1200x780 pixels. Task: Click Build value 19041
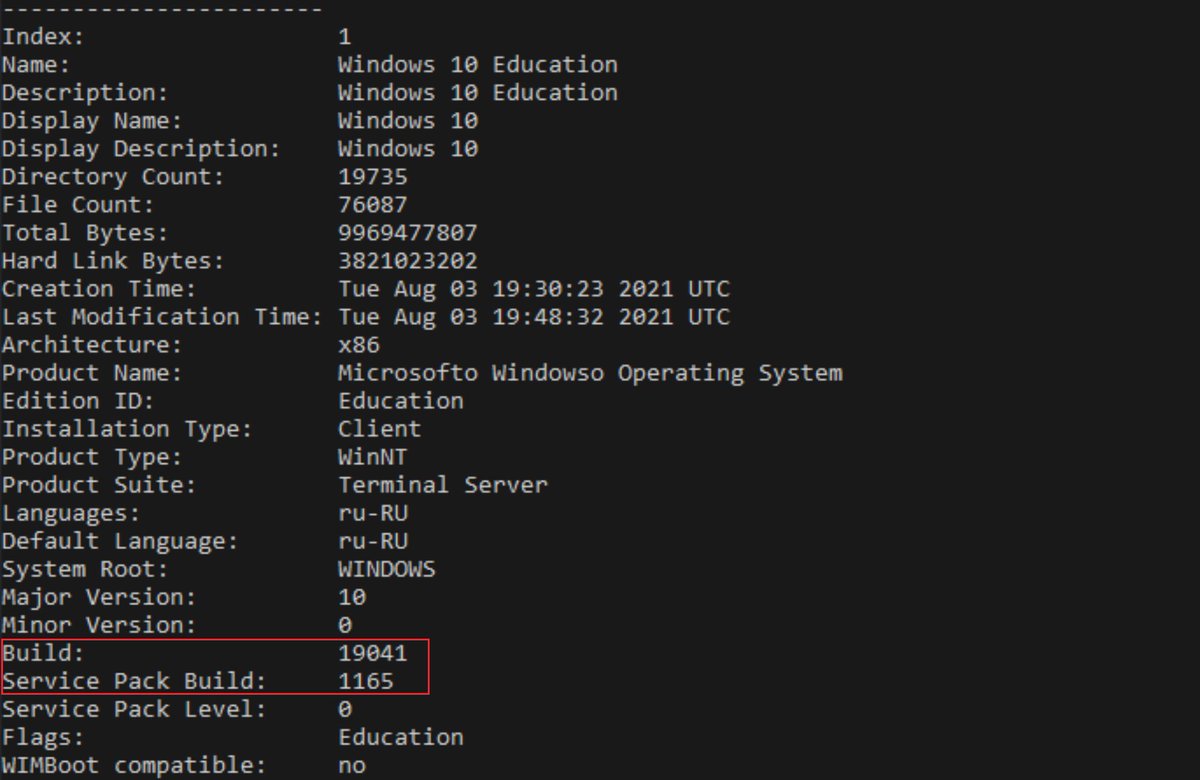tap(373, 653)
